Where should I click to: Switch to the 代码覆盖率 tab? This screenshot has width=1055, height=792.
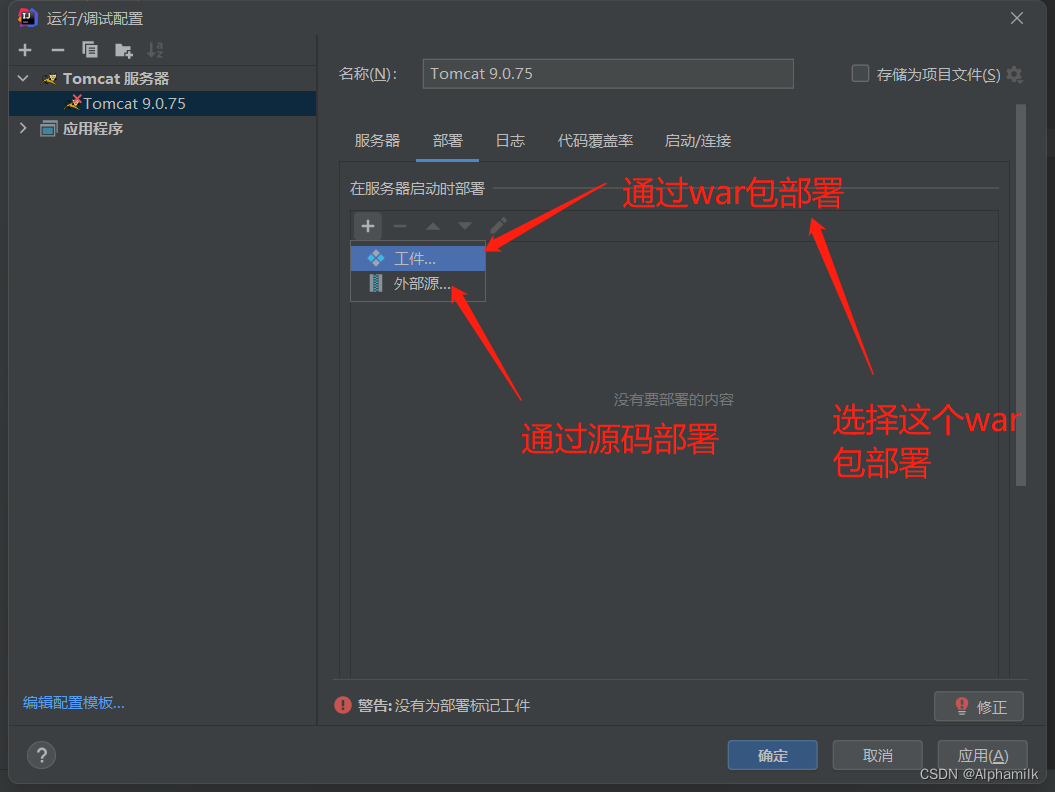[x=595, y=141]
